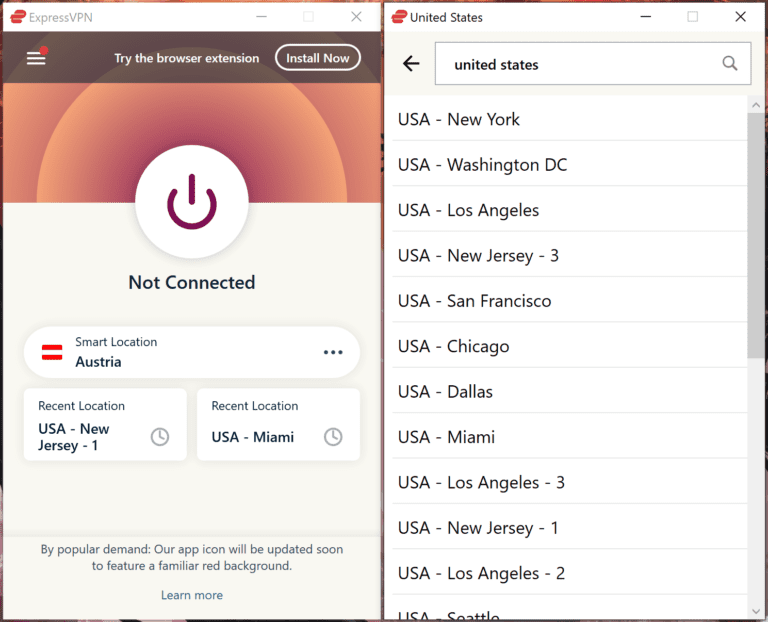Select USA - Los Angeles - 2
This screenshot has width=768, height=622.
point(570,573)
